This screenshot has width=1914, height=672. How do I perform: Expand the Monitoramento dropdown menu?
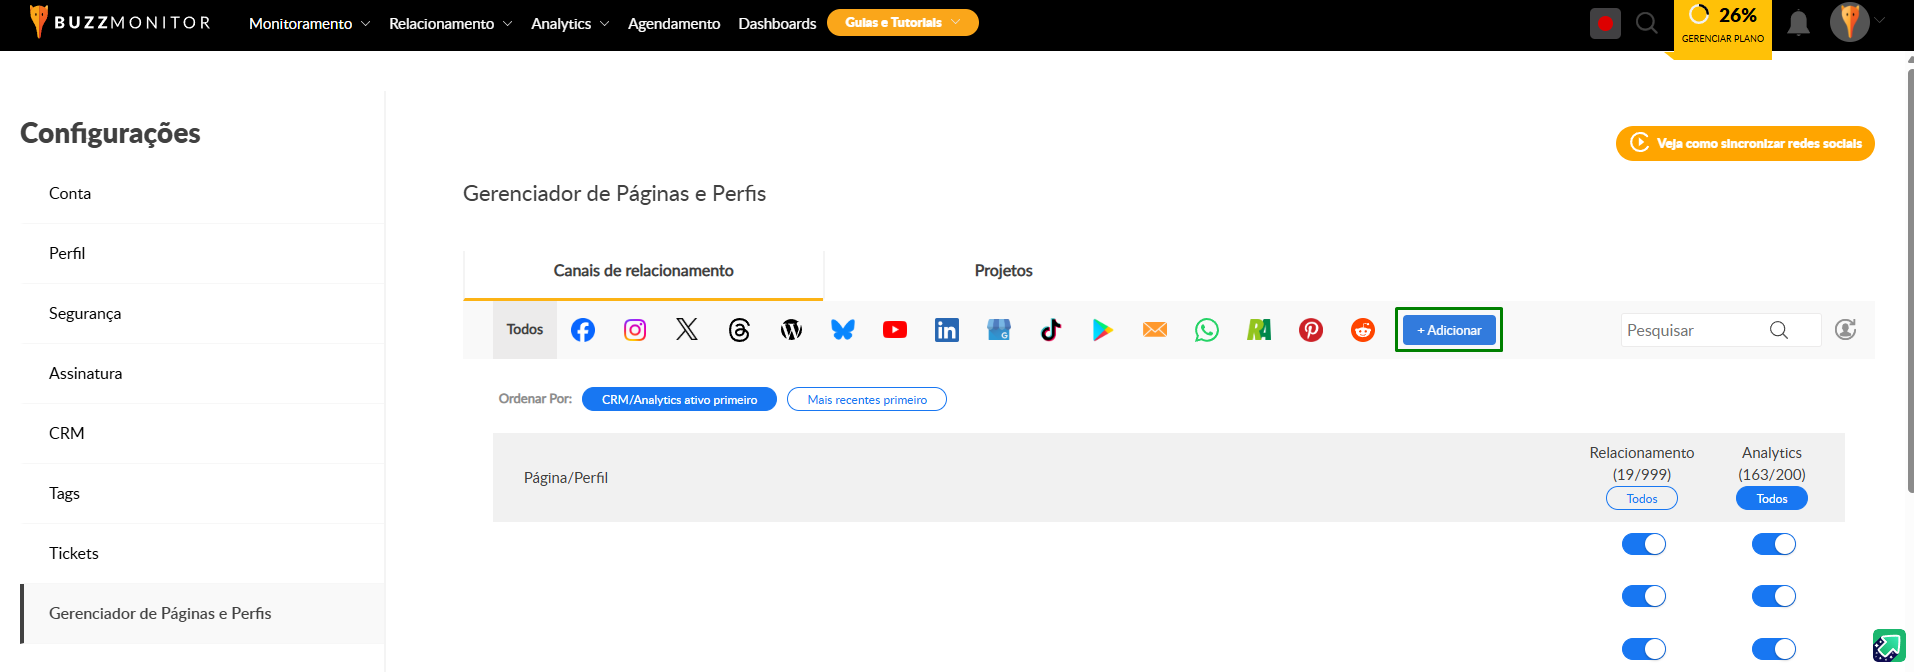pos(309,23)
